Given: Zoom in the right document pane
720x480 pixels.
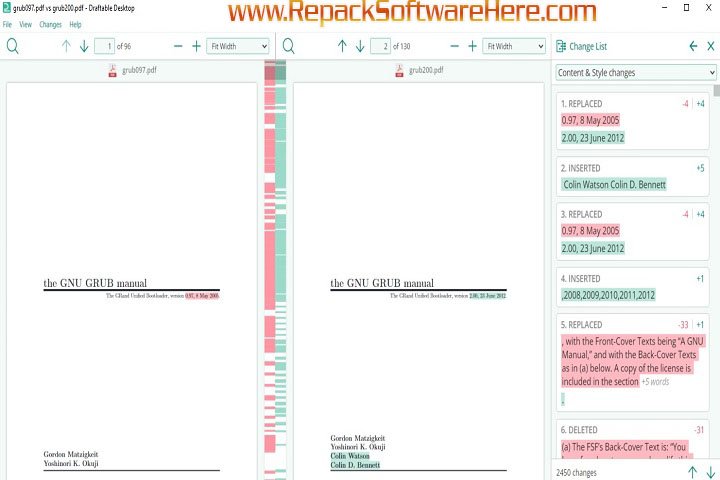Looking at the screenshot, I should pos(472,46).
